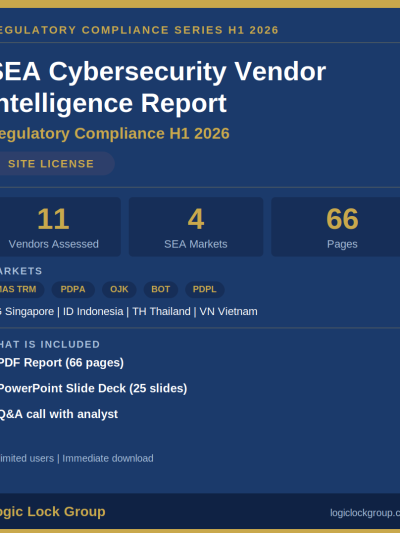Viewport: 400px width, 533px height.
Task: Click the Regulatory Compliance H1 2026 subtitle
Action: 115,134
